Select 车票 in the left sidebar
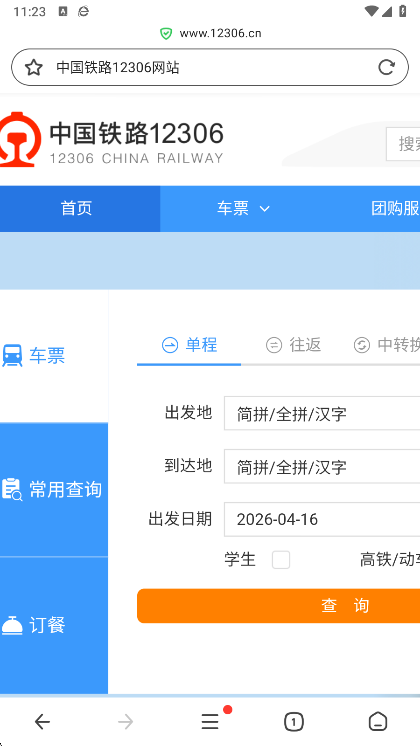The height and width of the screenshot is (746, 420). click(54, 355)
